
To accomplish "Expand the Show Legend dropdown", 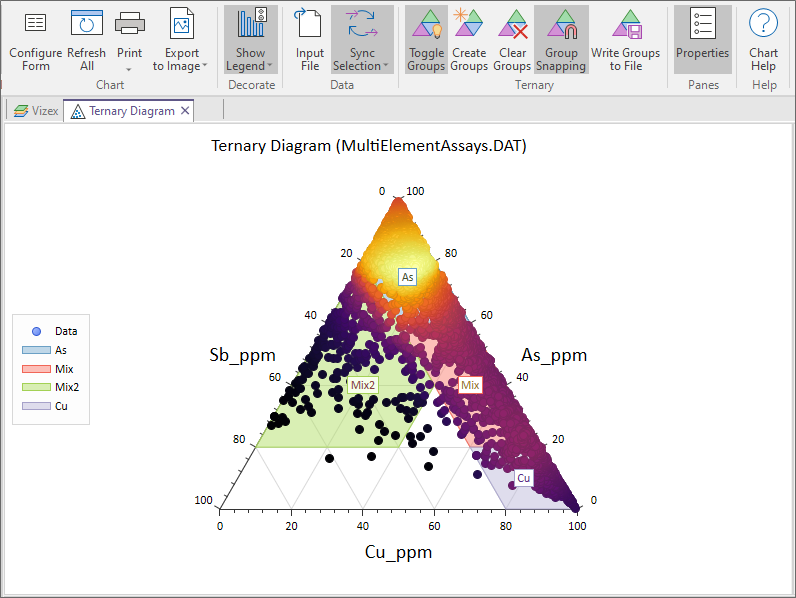I will point(270,66).
